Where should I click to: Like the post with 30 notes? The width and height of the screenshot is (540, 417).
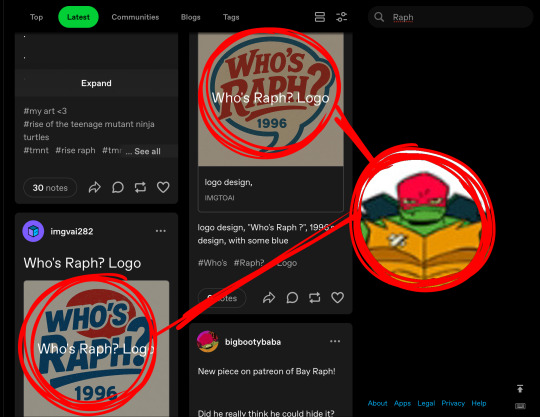coord(163,187)
